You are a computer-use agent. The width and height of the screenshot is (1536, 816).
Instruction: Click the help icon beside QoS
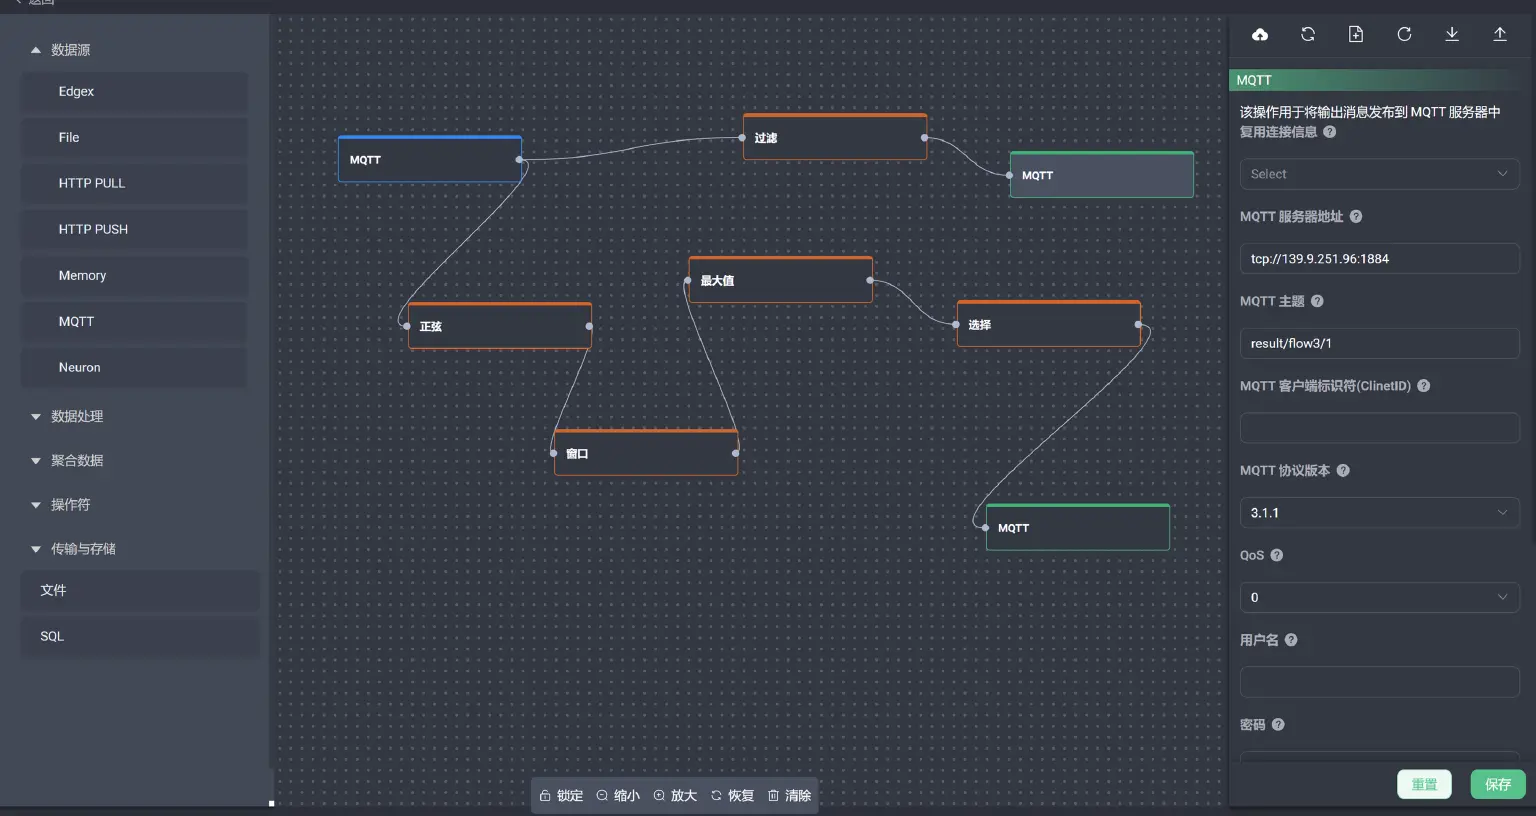click(1278, 555)
